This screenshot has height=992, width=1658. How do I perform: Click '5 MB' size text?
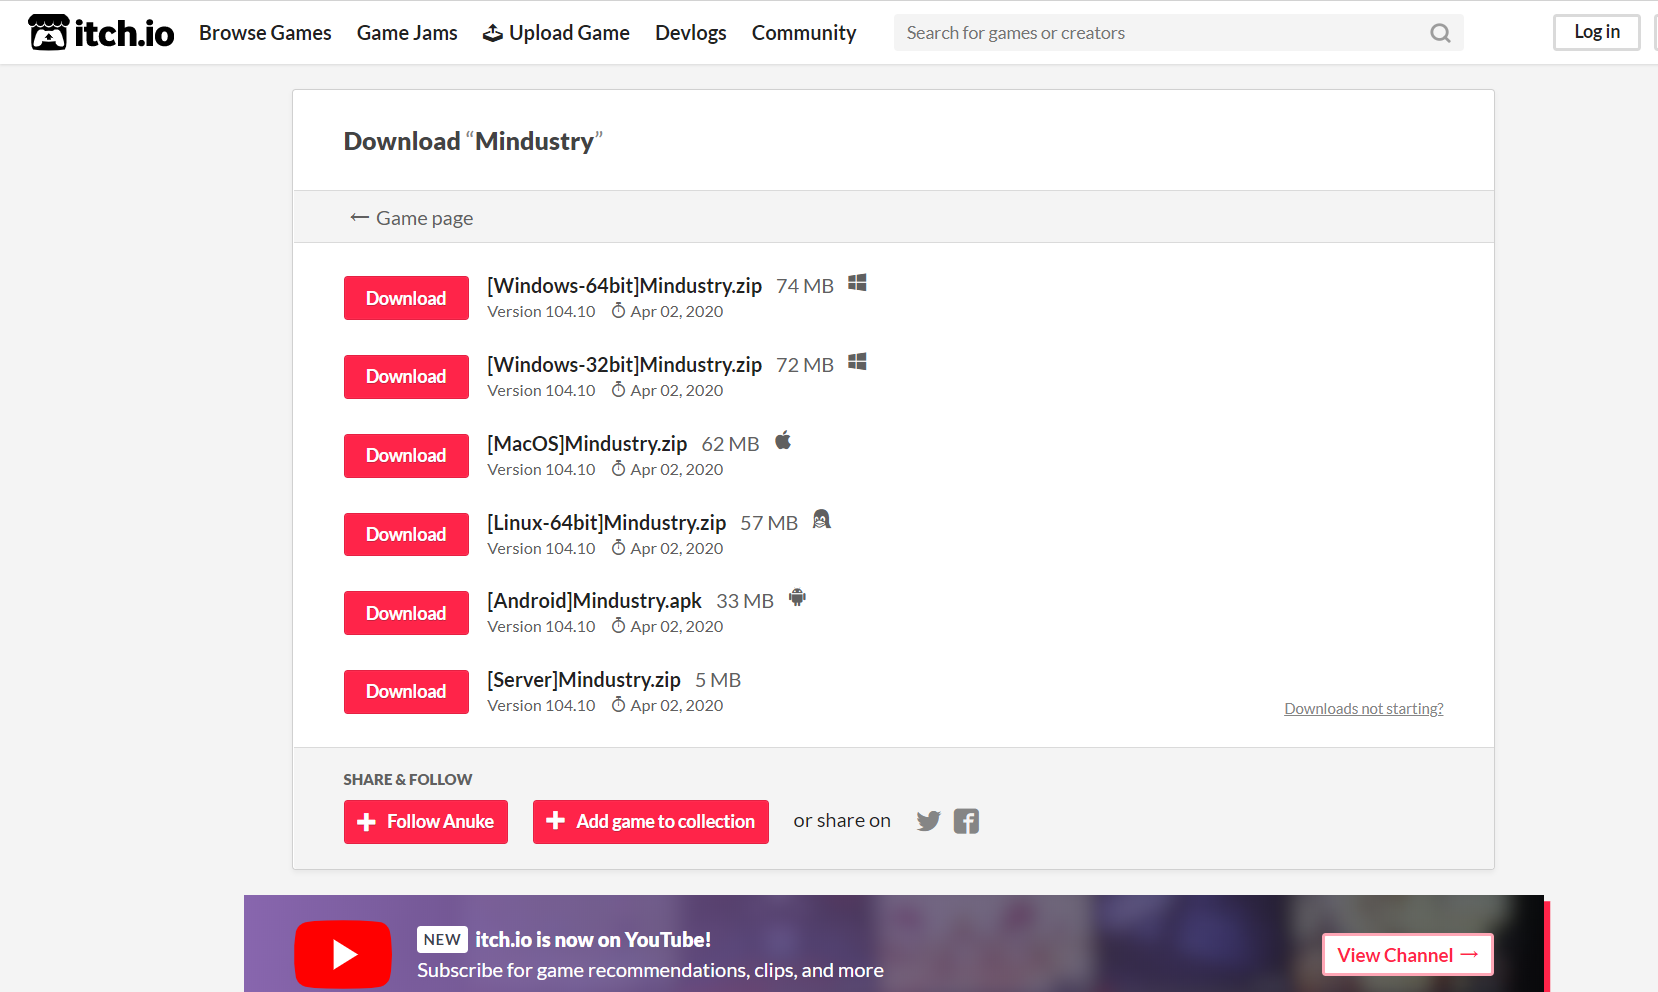[718, 680]
